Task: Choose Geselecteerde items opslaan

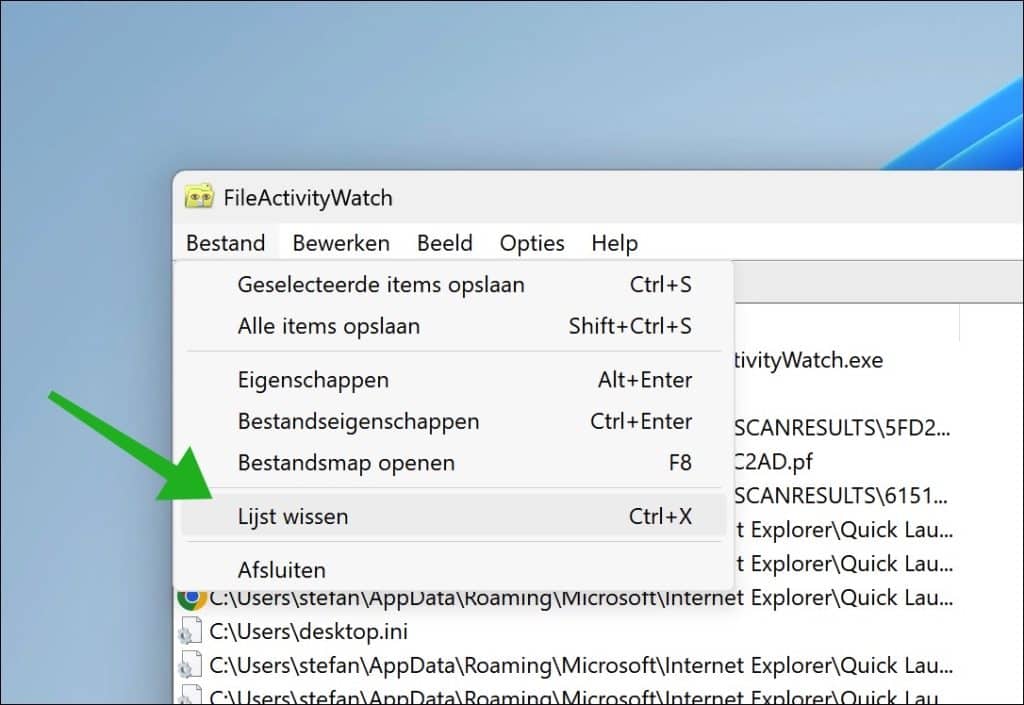Action: tap(454, 285)
